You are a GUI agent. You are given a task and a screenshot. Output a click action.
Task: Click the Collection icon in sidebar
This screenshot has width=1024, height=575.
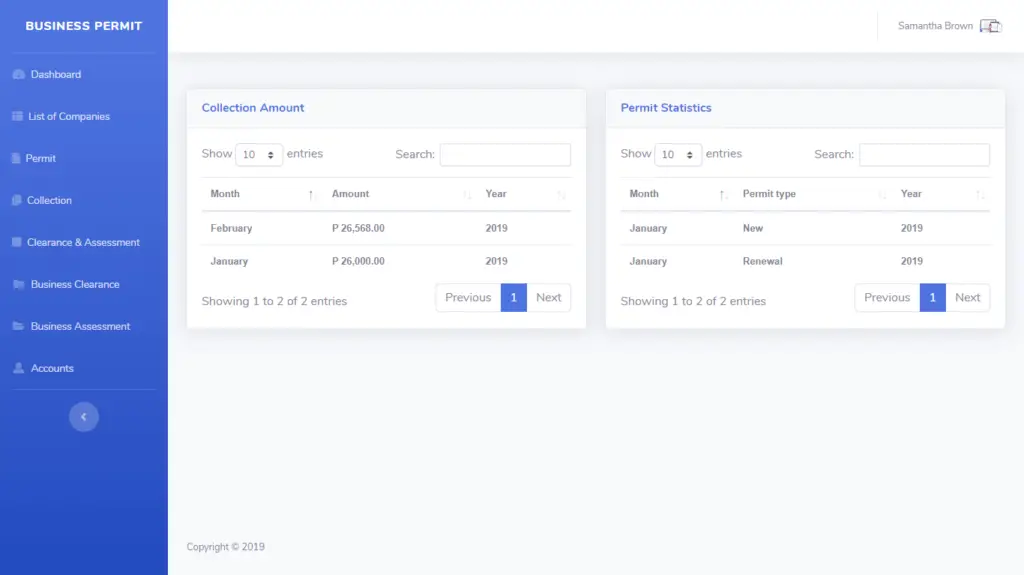tap(17, 201)
